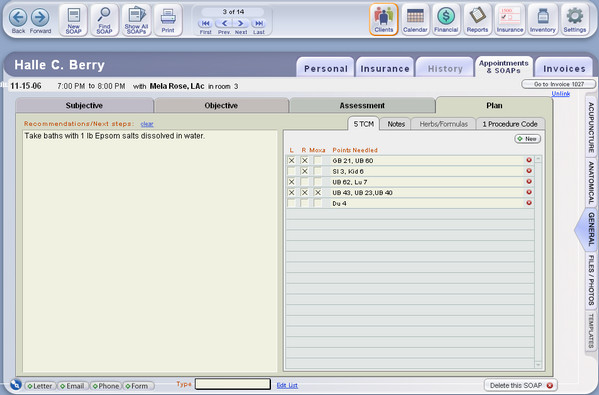The image size is (599, 395).
Task: Click Delete this SOAP button
Action: [x=521, y=385]
